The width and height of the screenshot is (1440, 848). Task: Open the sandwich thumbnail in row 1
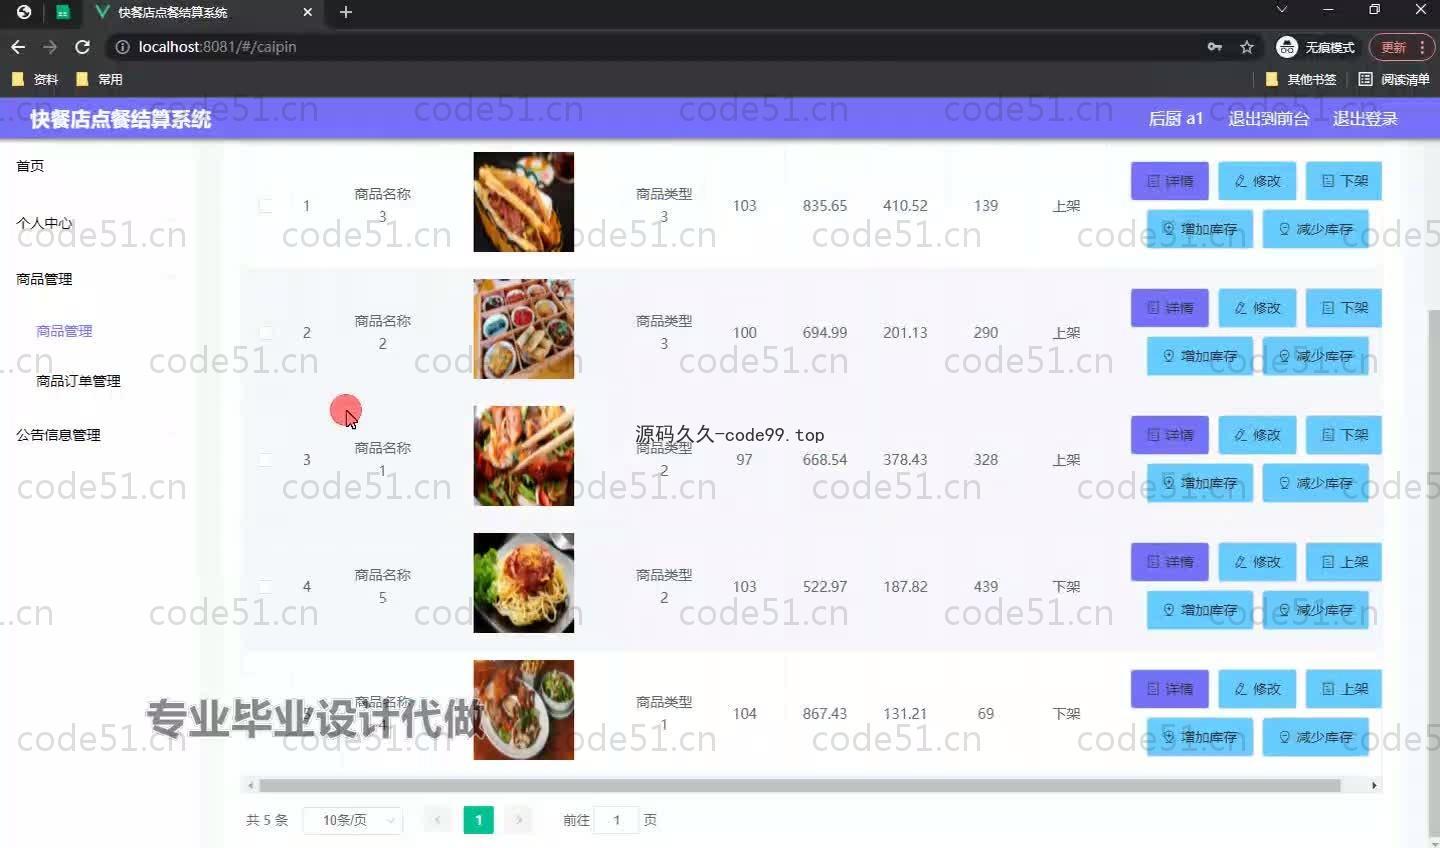523,202
